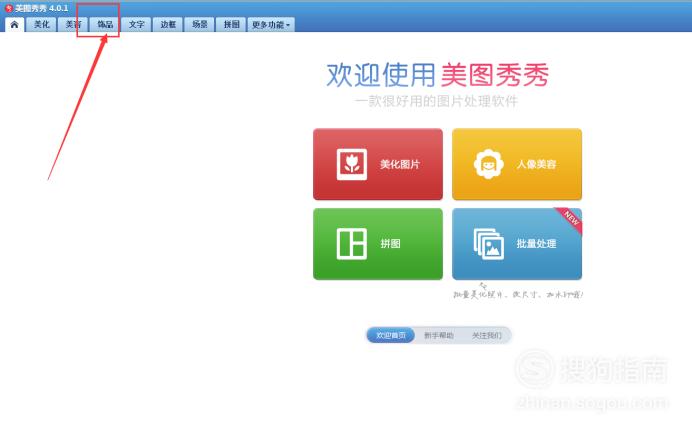Click the 一款很好用的图片处理软件 subtitle
Image resolution: width=692 pixels, height=437 pixels.
pos(436,101)
